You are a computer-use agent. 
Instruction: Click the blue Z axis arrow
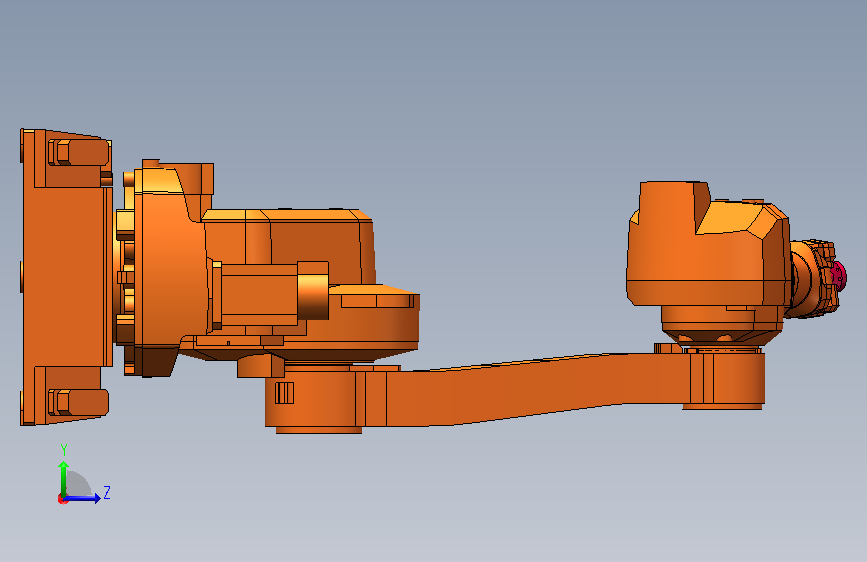(83, 498)
